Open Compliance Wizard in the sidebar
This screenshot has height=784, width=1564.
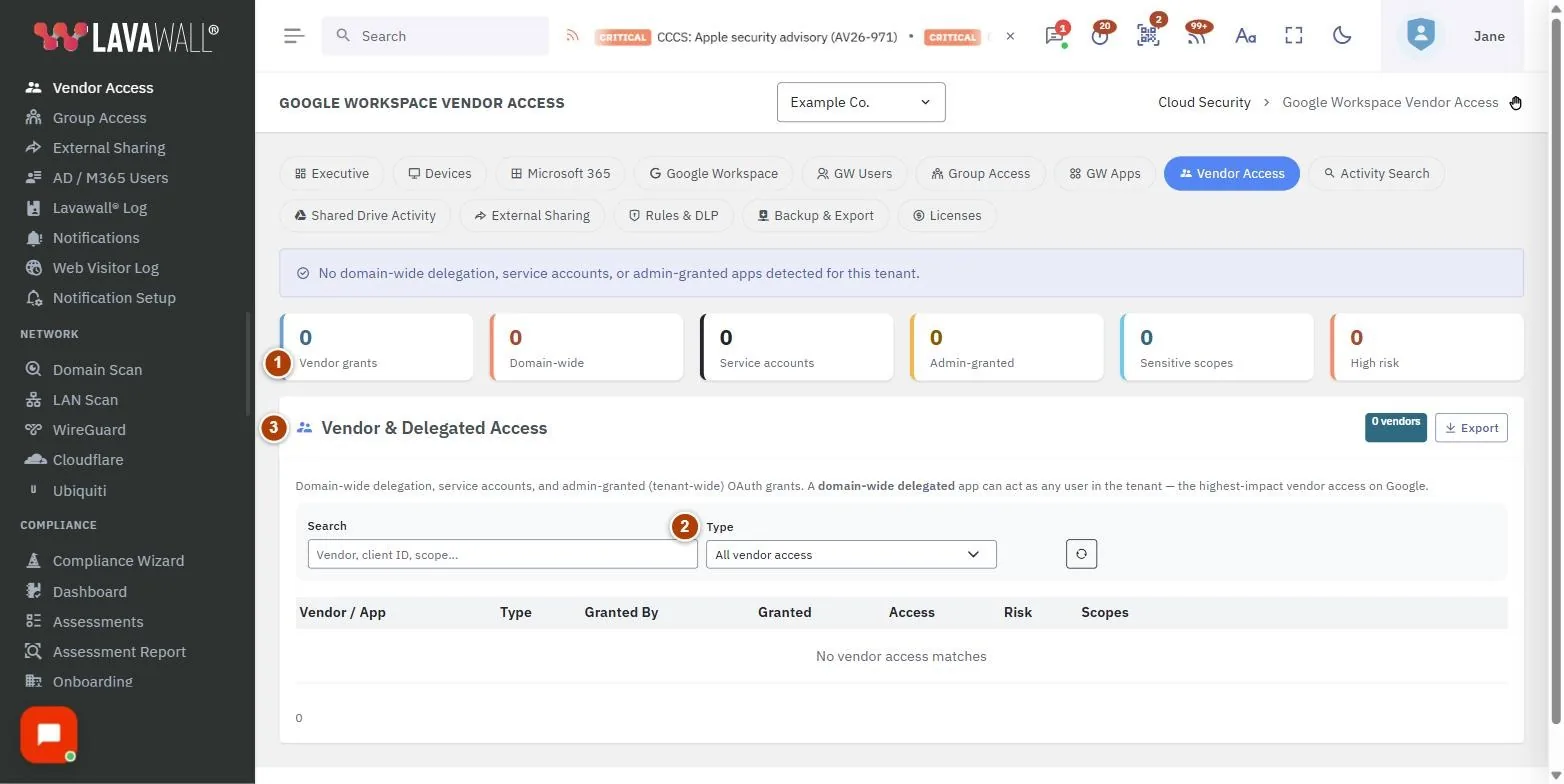pyautogui.click(x=118, y=561)
